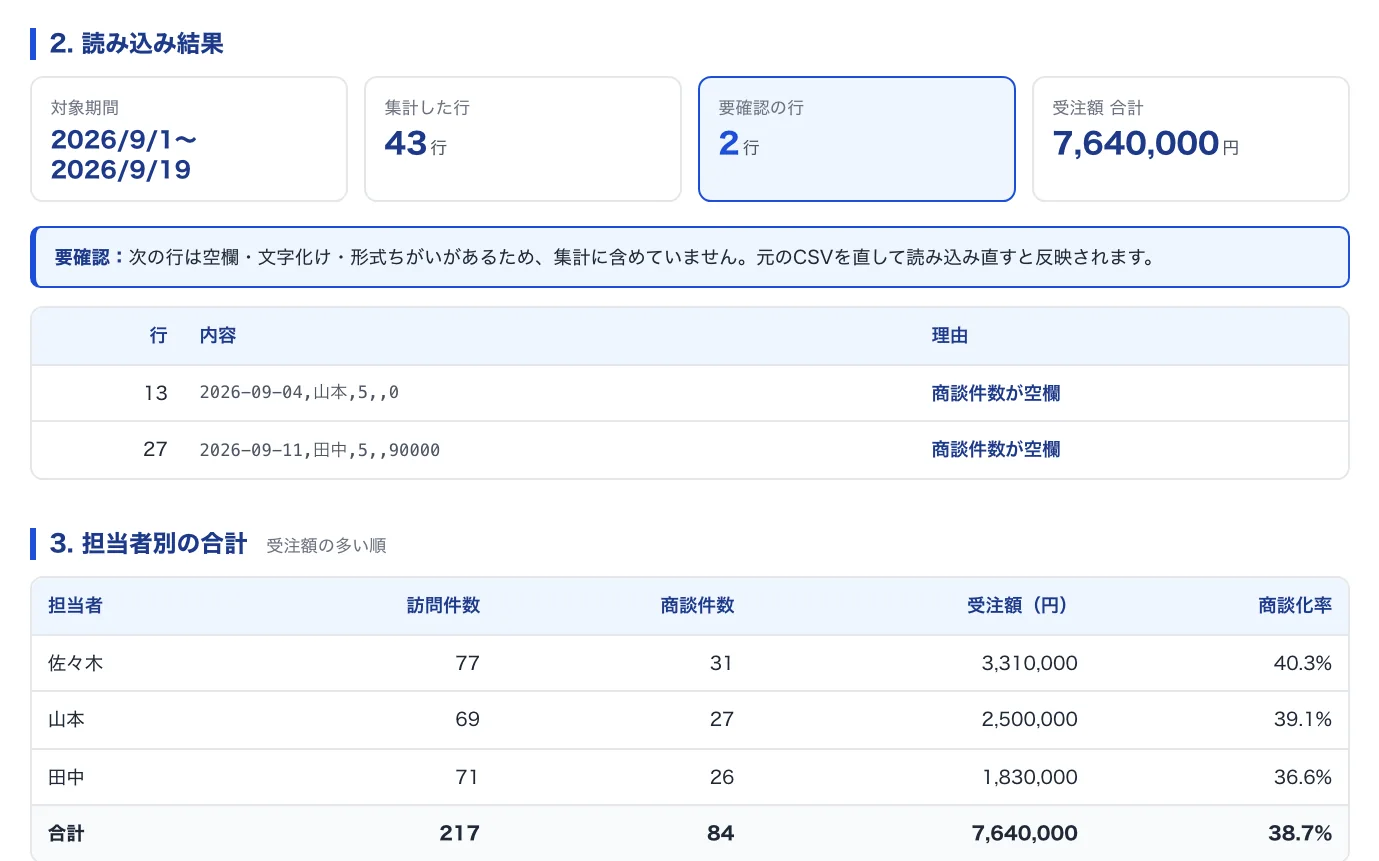Click reason 商談件数が空欄 for row 13
Screen dimensions: 1379x861
click(996, 393)
